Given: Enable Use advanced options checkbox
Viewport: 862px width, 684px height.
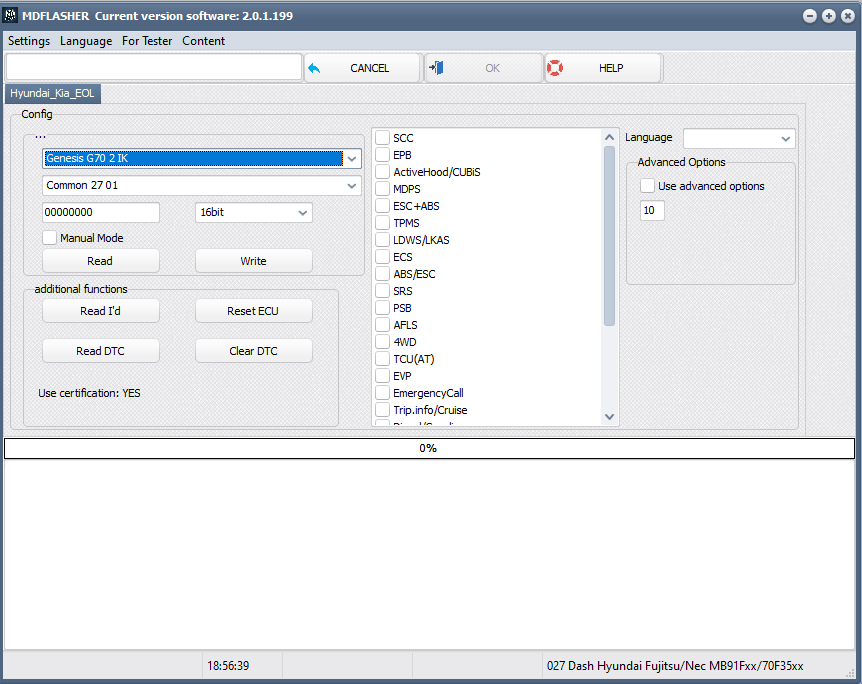Looking at the screenshot, I should pos(648,186).
